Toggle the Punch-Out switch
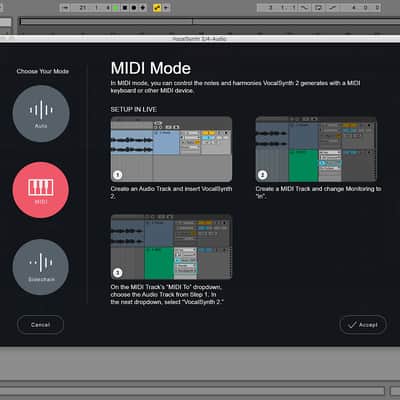Screen dimensions: 400x400 pyautogui.click(x=332, y=7)
